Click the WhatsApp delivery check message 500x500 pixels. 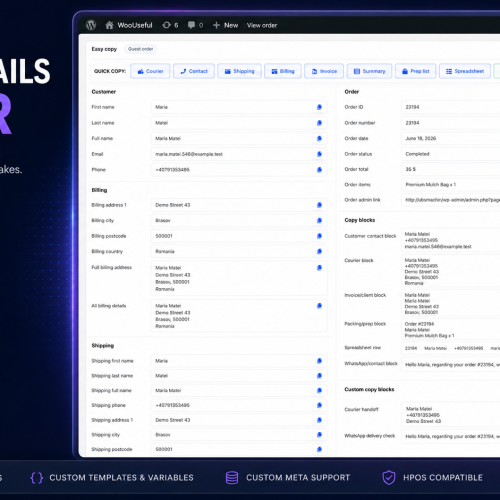[x=451, y=436]
